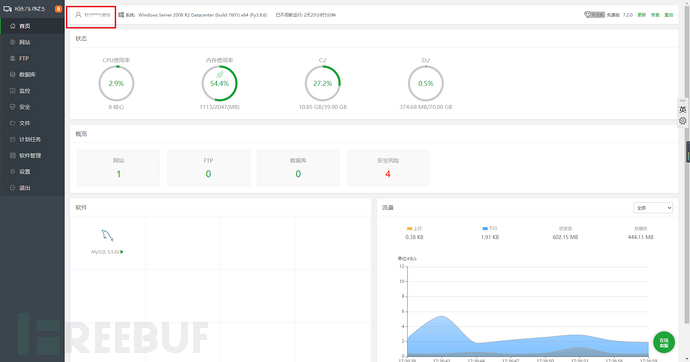Image resolution: width=690 pixels, height=362 pixels.
Task: Click the scrollbar up arrow at top right
Action: pos(687,3)
